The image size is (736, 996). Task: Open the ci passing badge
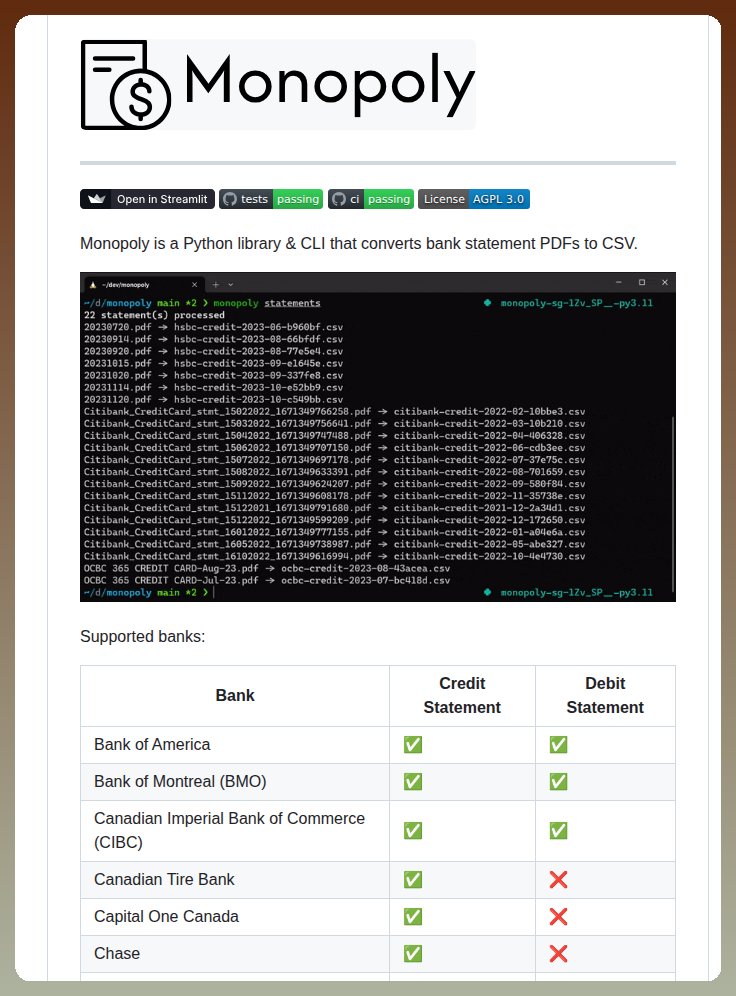point(371,199)
